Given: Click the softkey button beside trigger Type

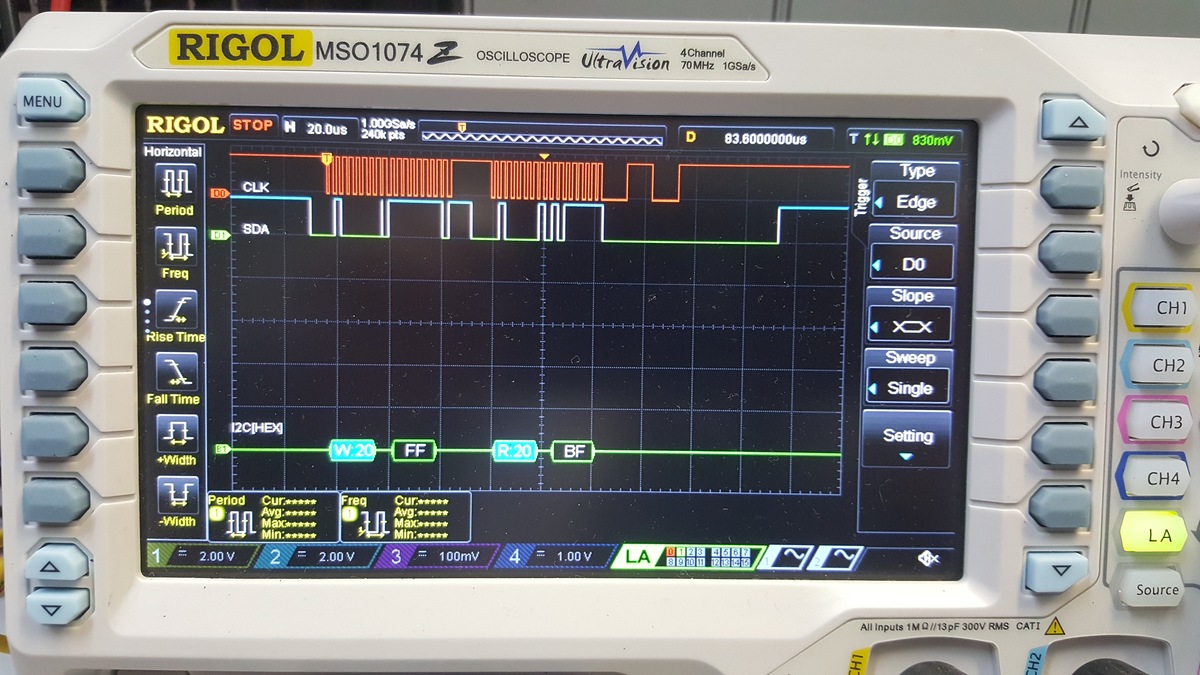Looking at the screenshot, I should [1072, 186].
